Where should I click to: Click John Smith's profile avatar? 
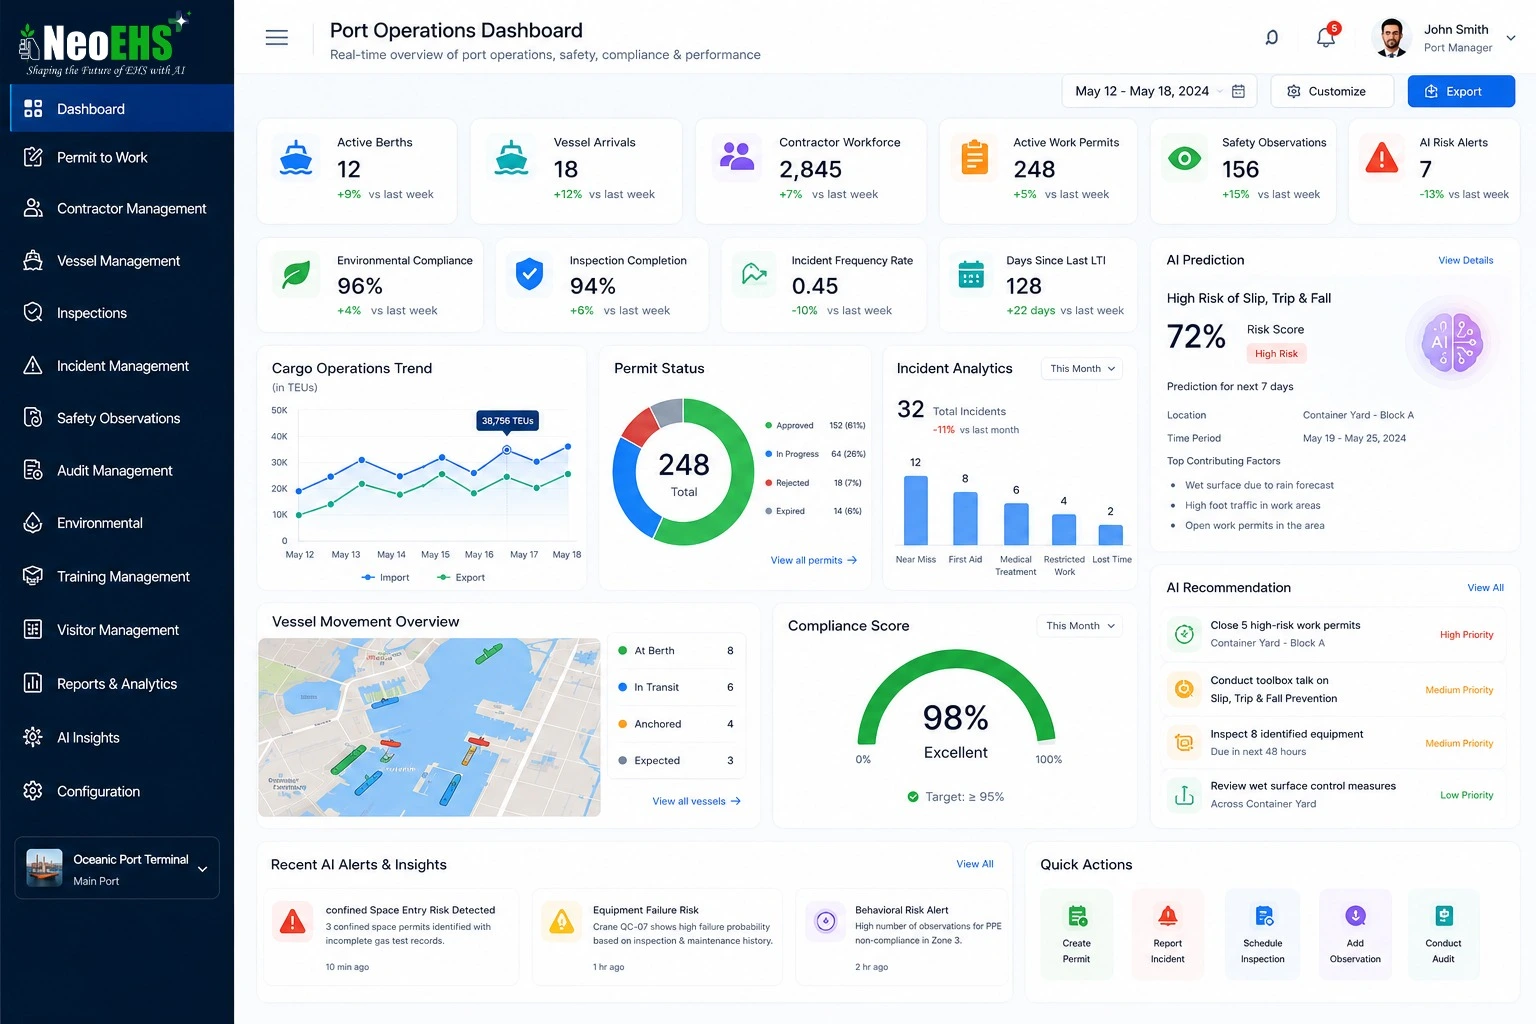pyautogui.click(x=1391, y=38)
